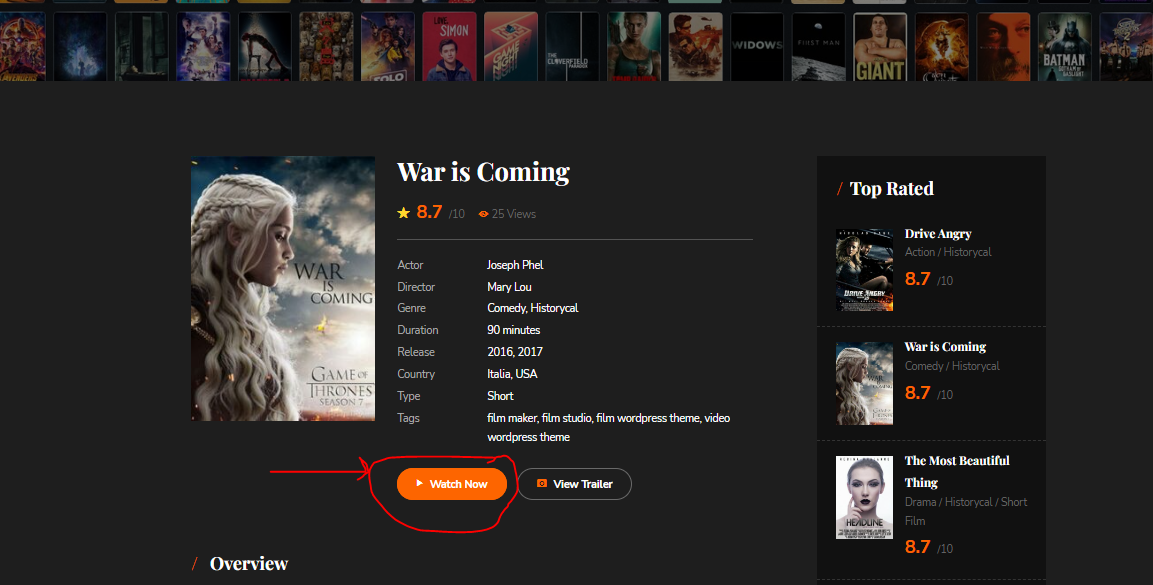Screen dimensions: 1153x585
Task: Click 'Comedy / Historycal' under War is Coming
Action: (x=952, y=366)
